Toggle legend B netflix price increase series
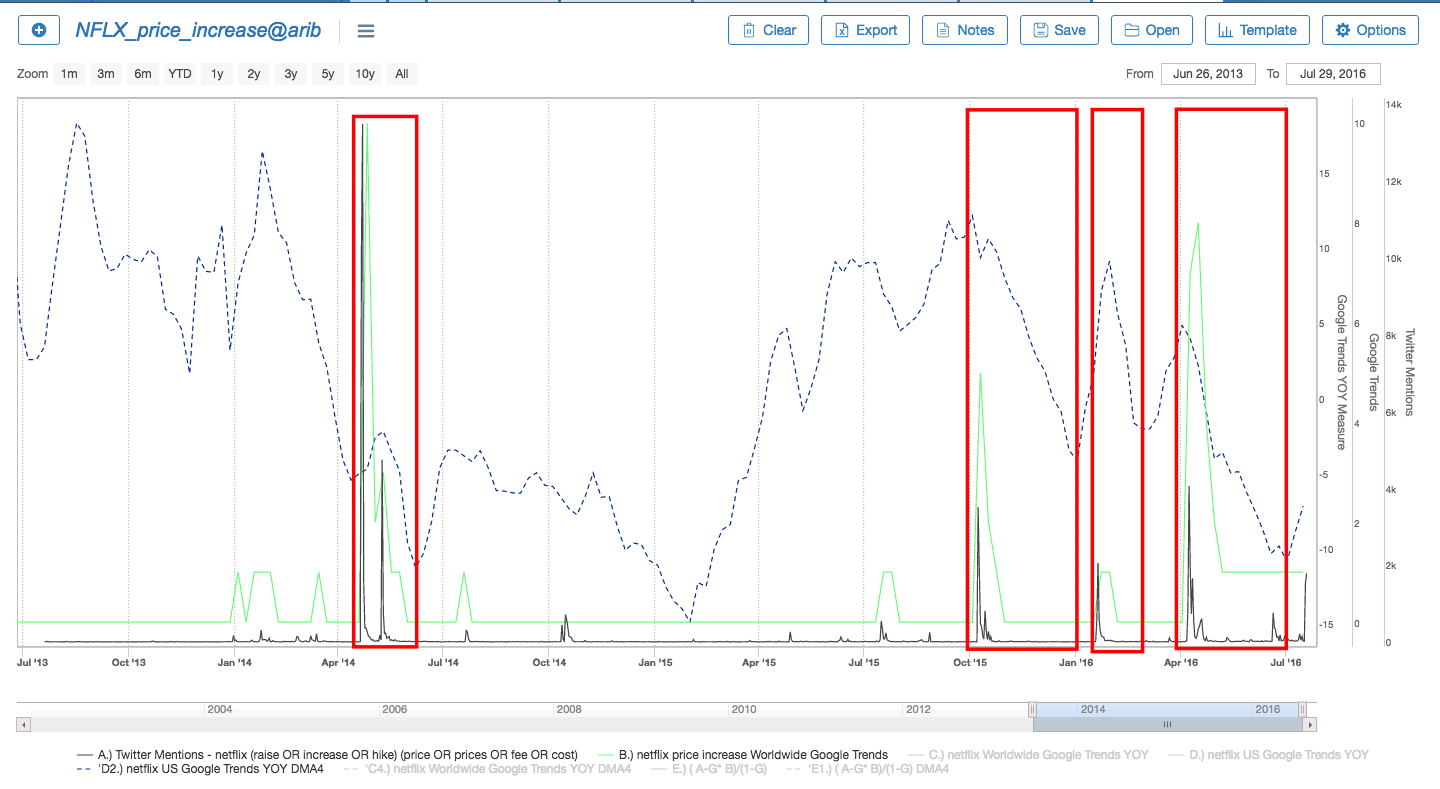1440x789 pixels. tap(741, 755)
